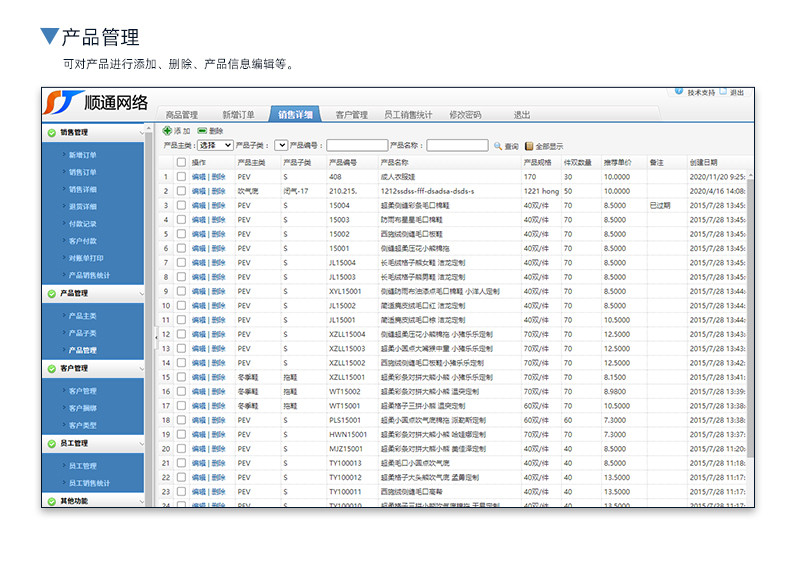Select the active 销售详细 tab

(295, 115)
